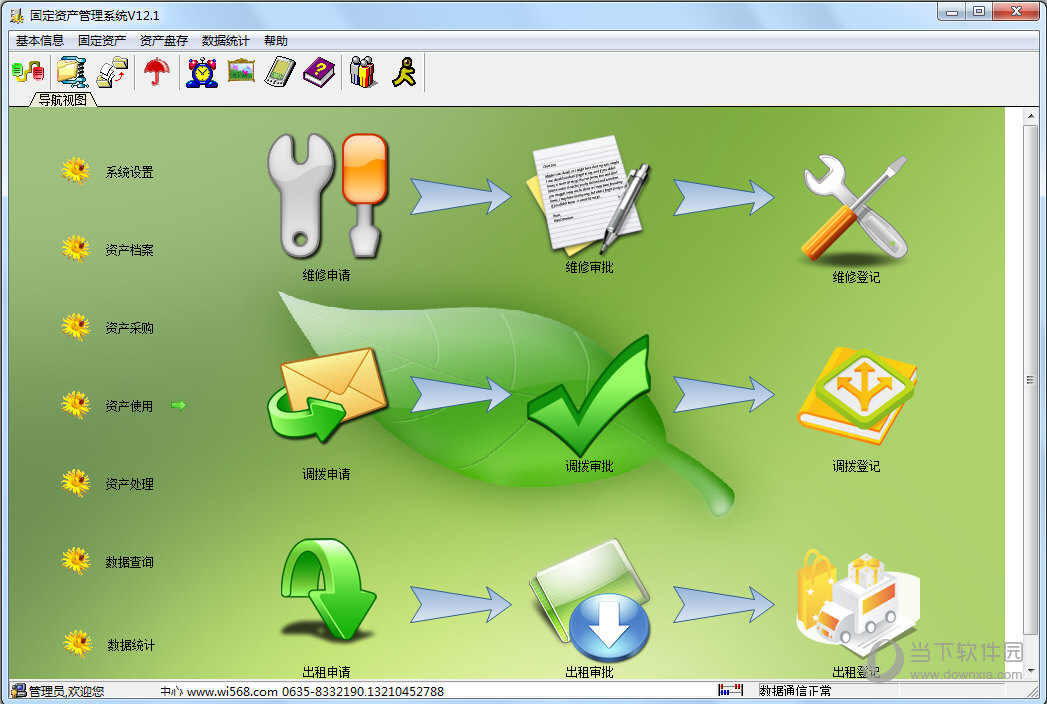Open the 维修登记 crossed tools icon

pos(856,208)
